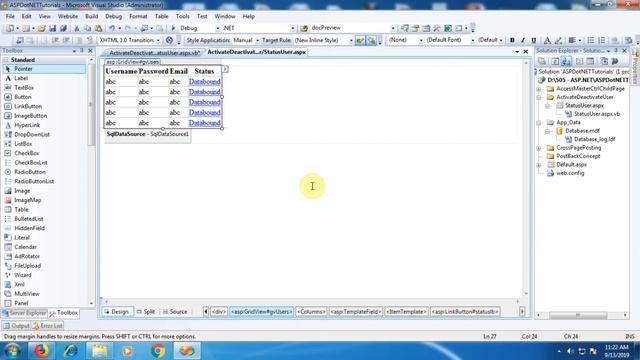The height and width of the screenshot is (360, 640).
Task: Open the Target Rule dropdown
Action: coord(351,40)
